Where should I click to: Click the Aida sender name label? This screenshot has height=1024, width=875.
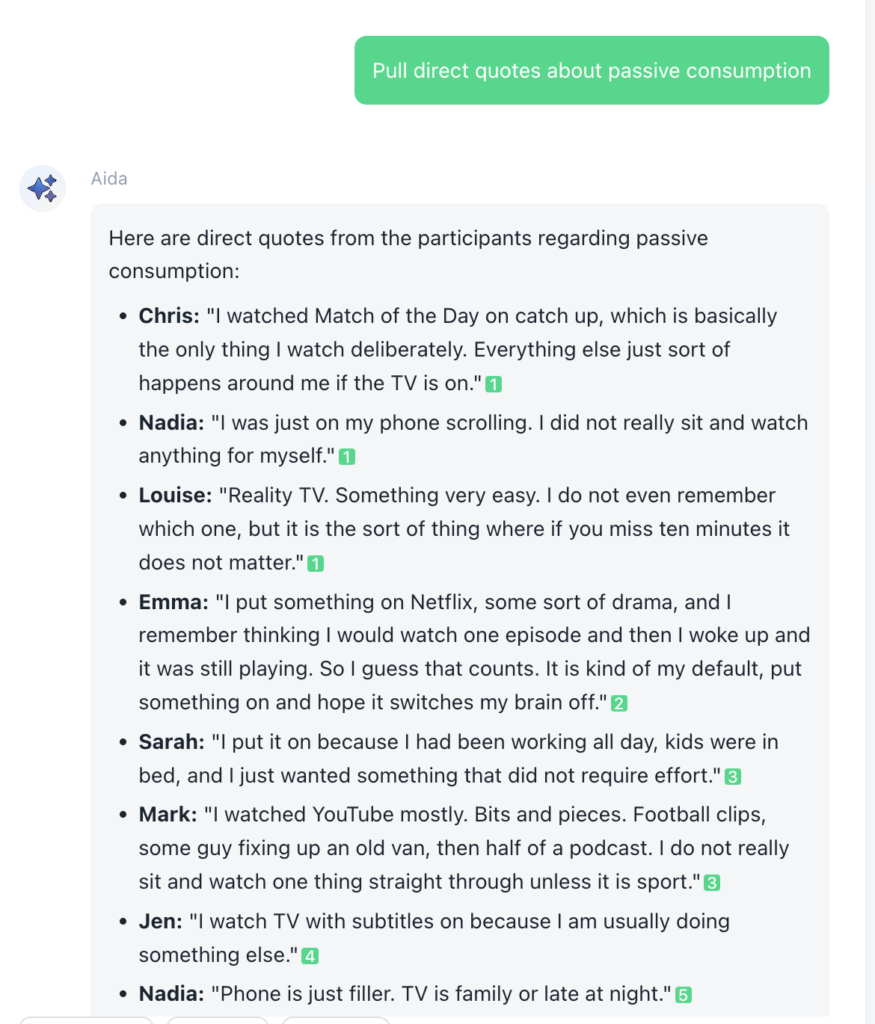pos(109,179)
